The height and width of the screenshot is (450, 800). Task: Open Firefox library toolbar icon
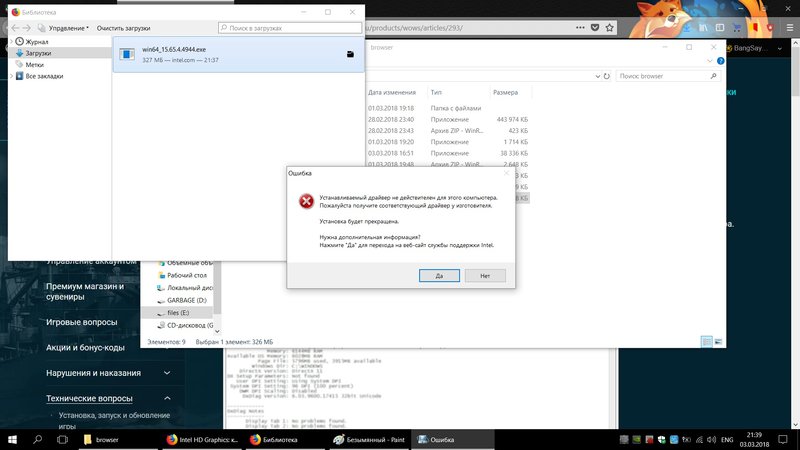(x=704, y=28)
